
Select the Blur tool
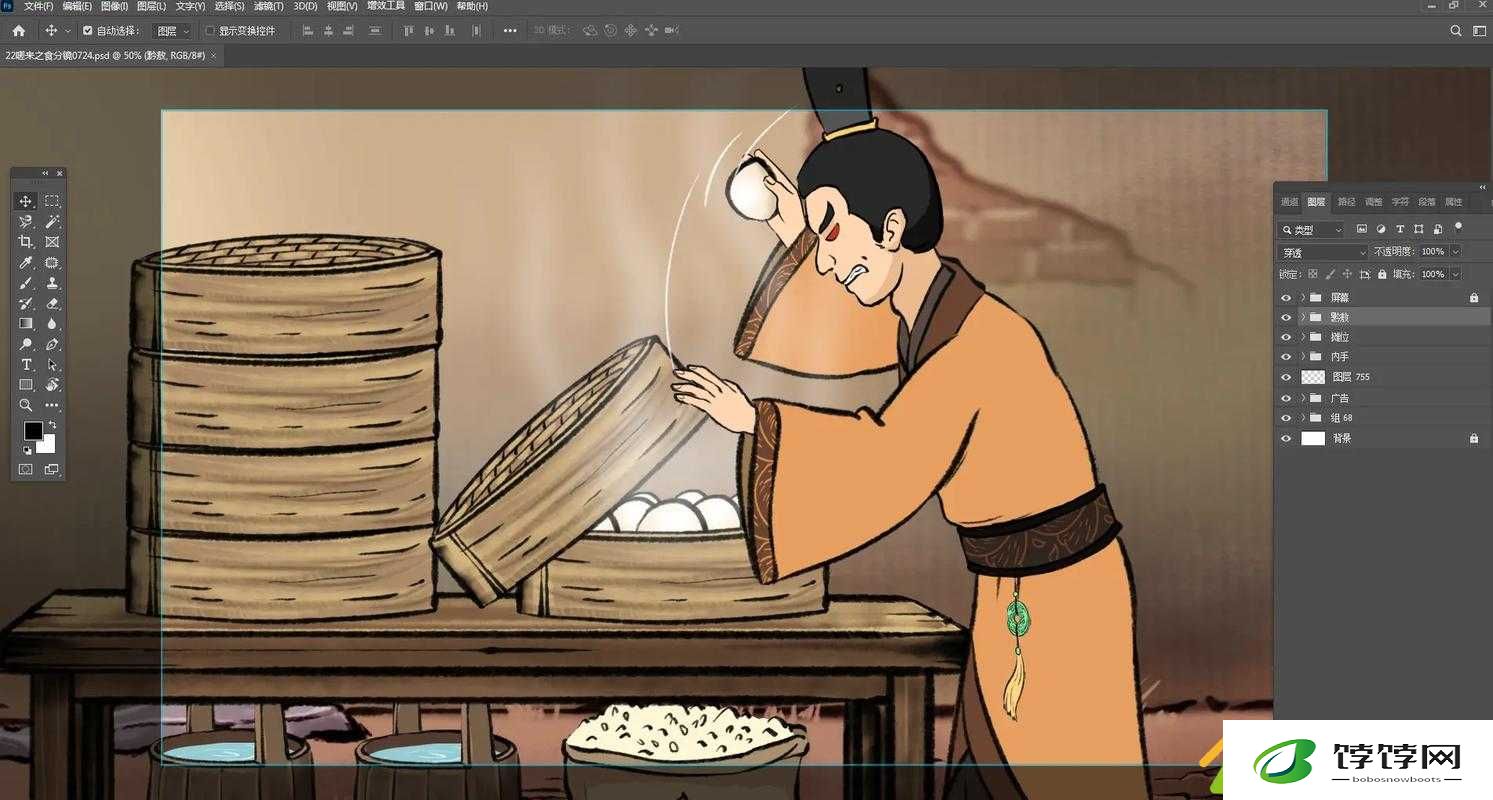pyautogui.click(x=52, y=323)
